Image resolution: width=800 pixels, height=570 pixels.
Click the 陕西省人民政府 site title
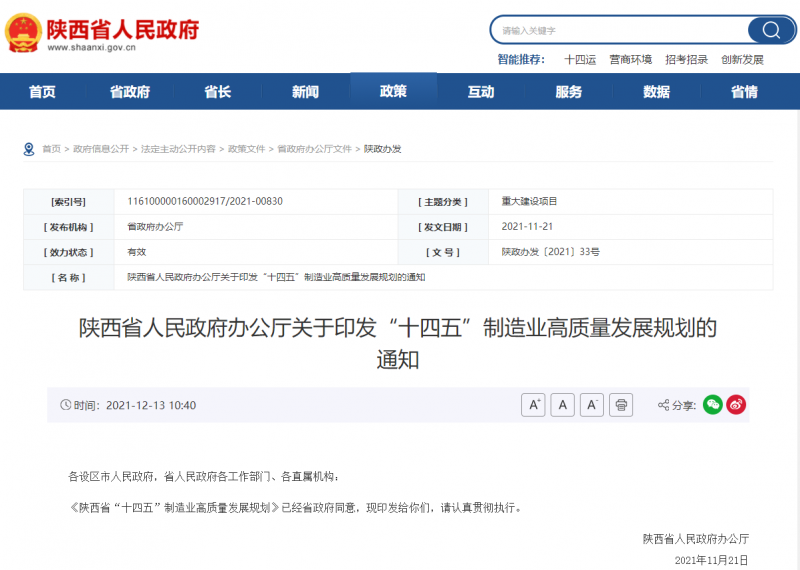pos(123,30)
